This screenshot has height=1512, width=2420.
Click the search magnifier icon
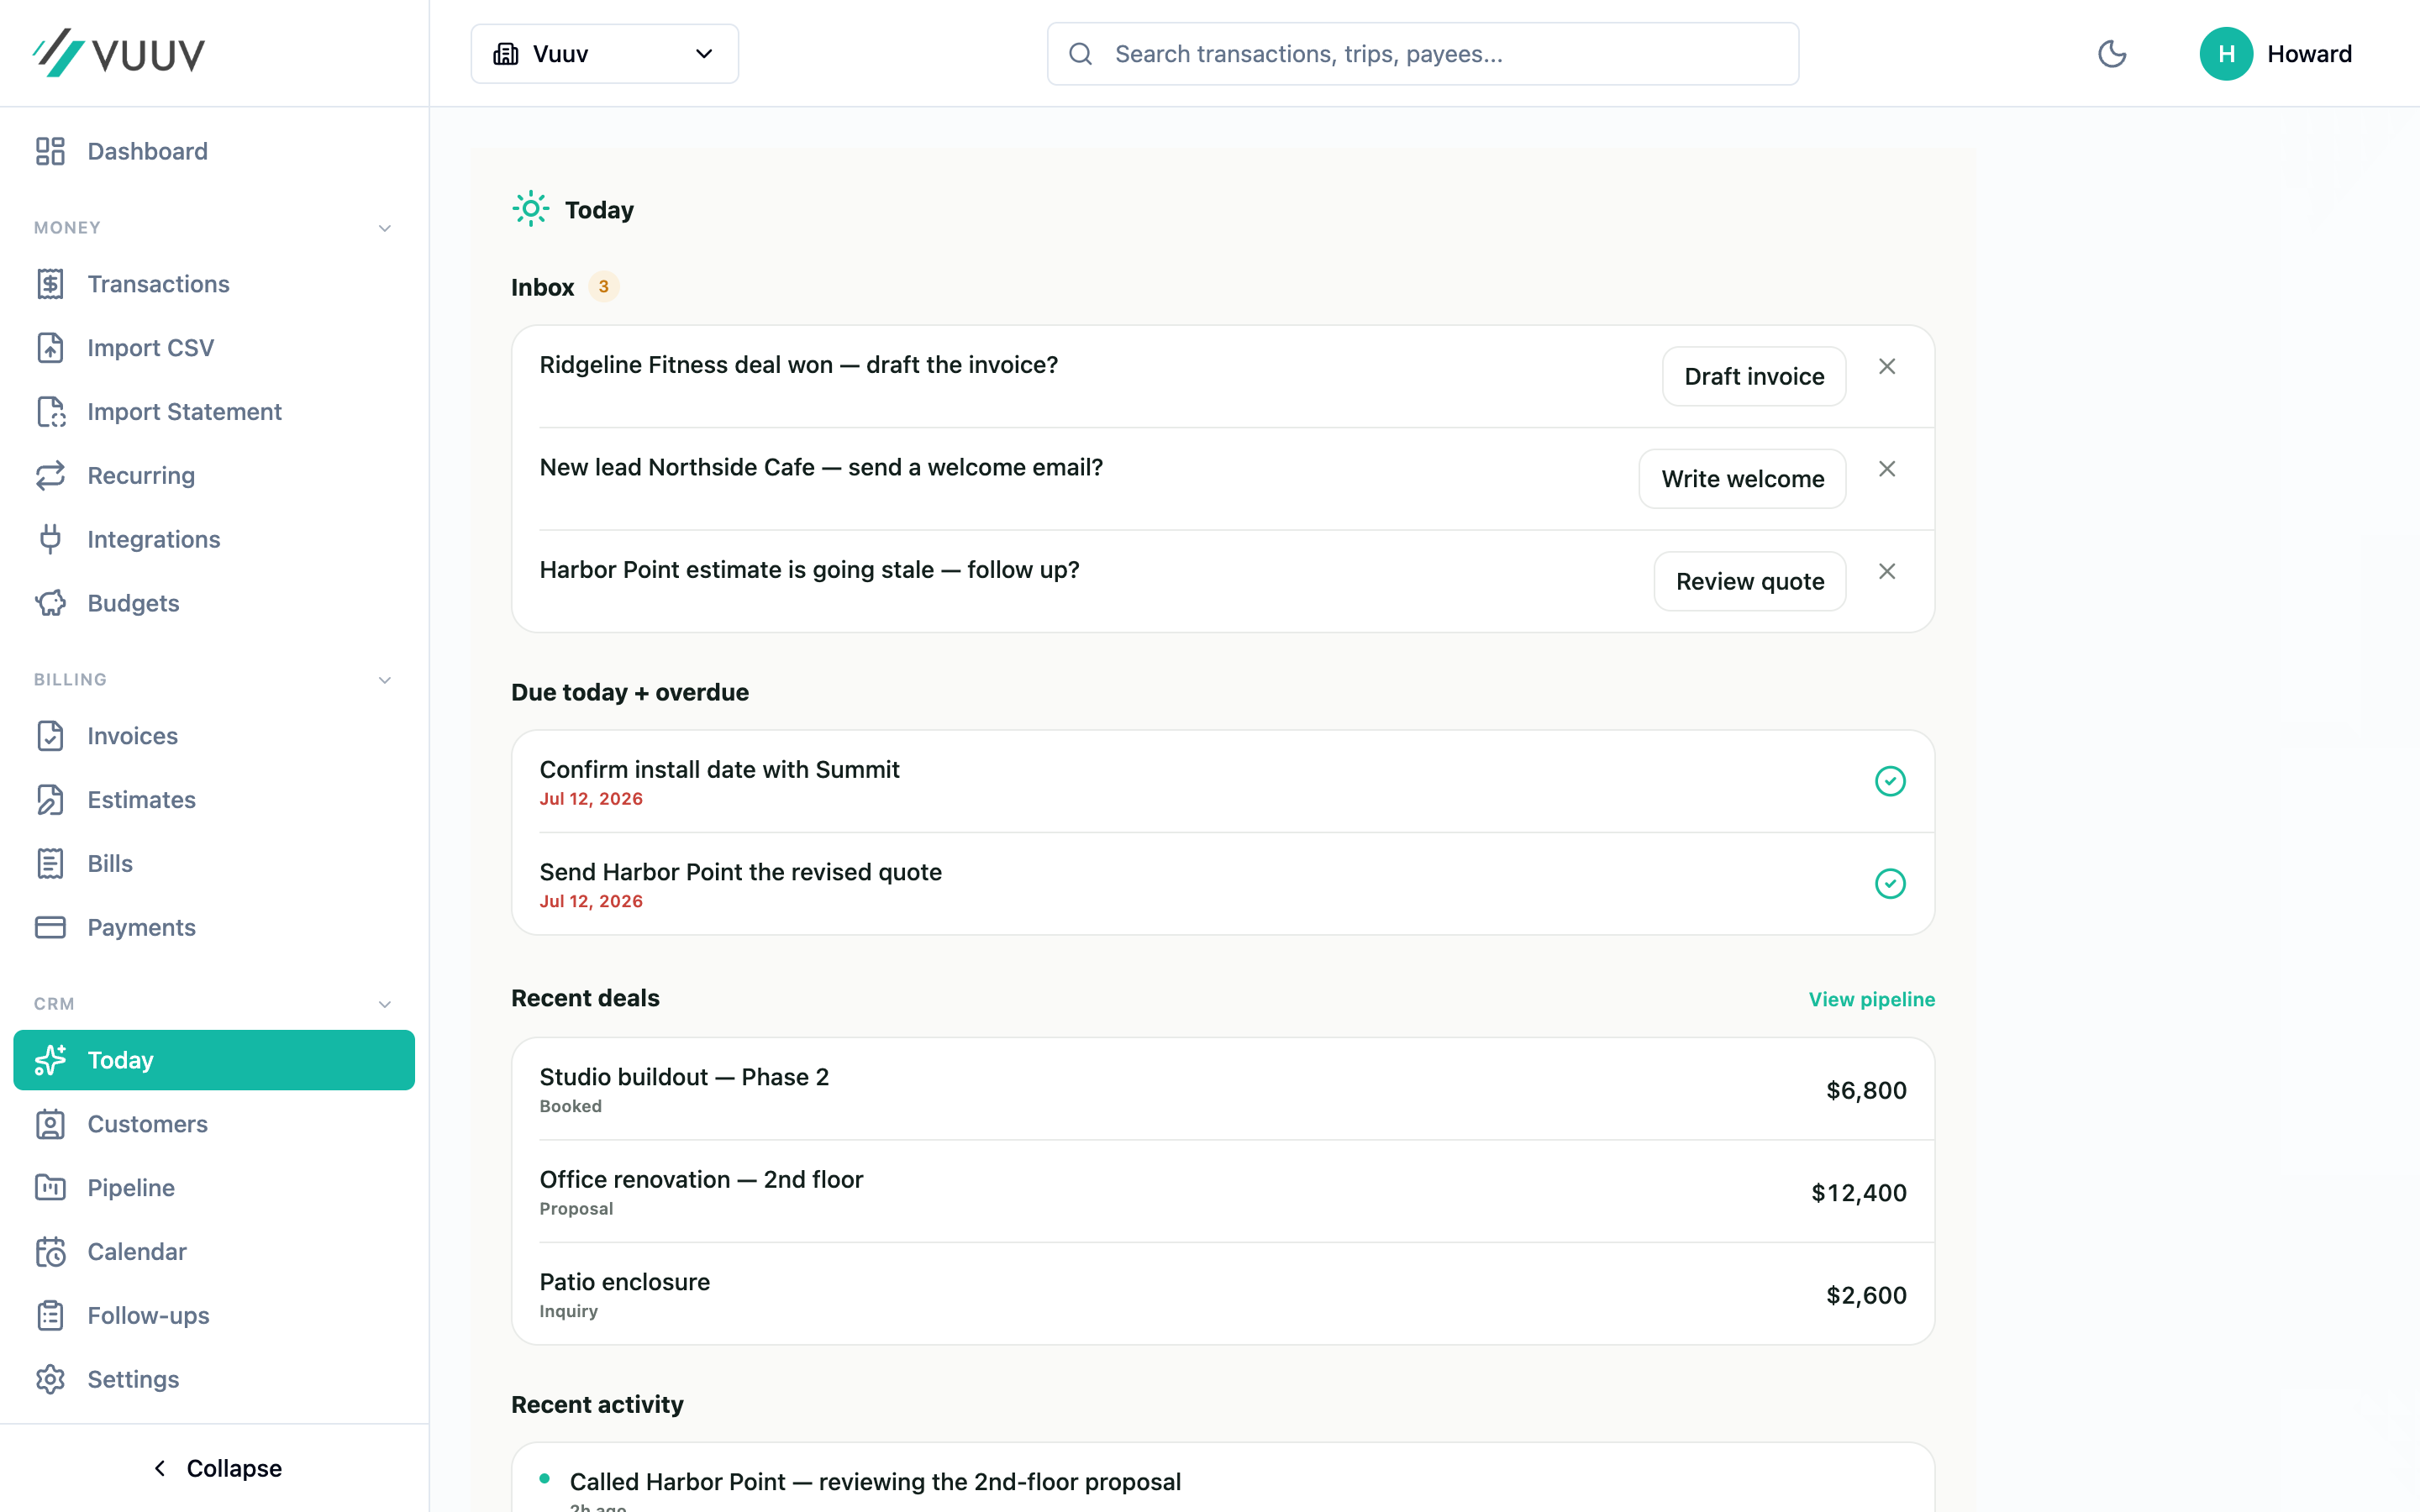tap(1080, 54)
